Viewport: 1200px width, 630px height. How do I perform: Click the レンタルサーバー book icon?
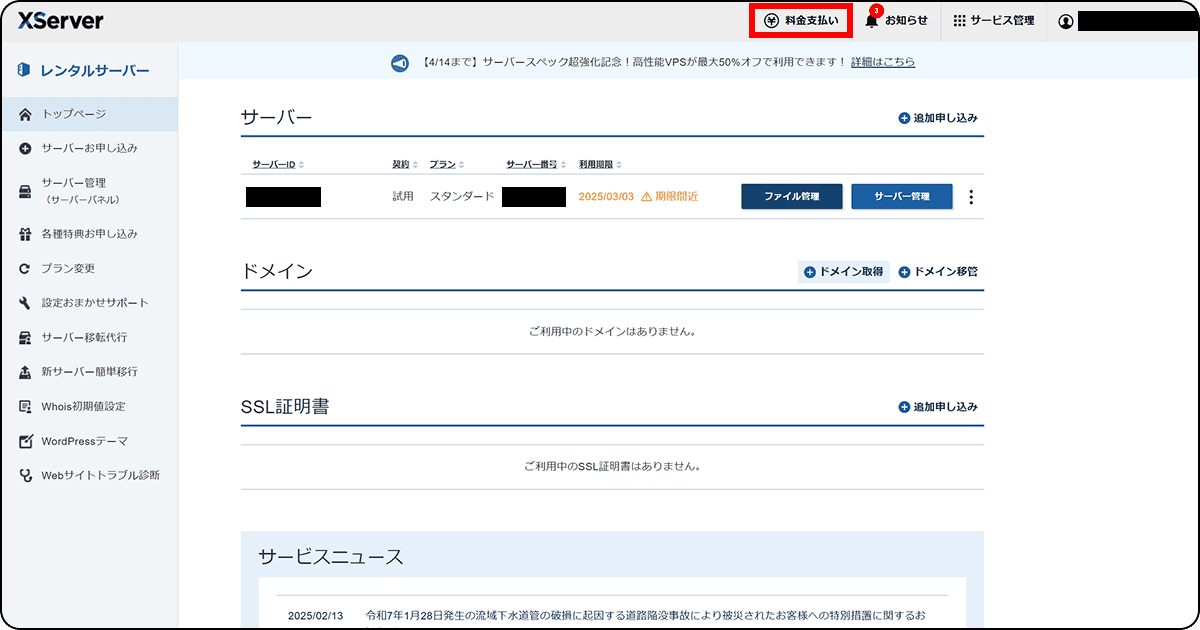(24, 71)
